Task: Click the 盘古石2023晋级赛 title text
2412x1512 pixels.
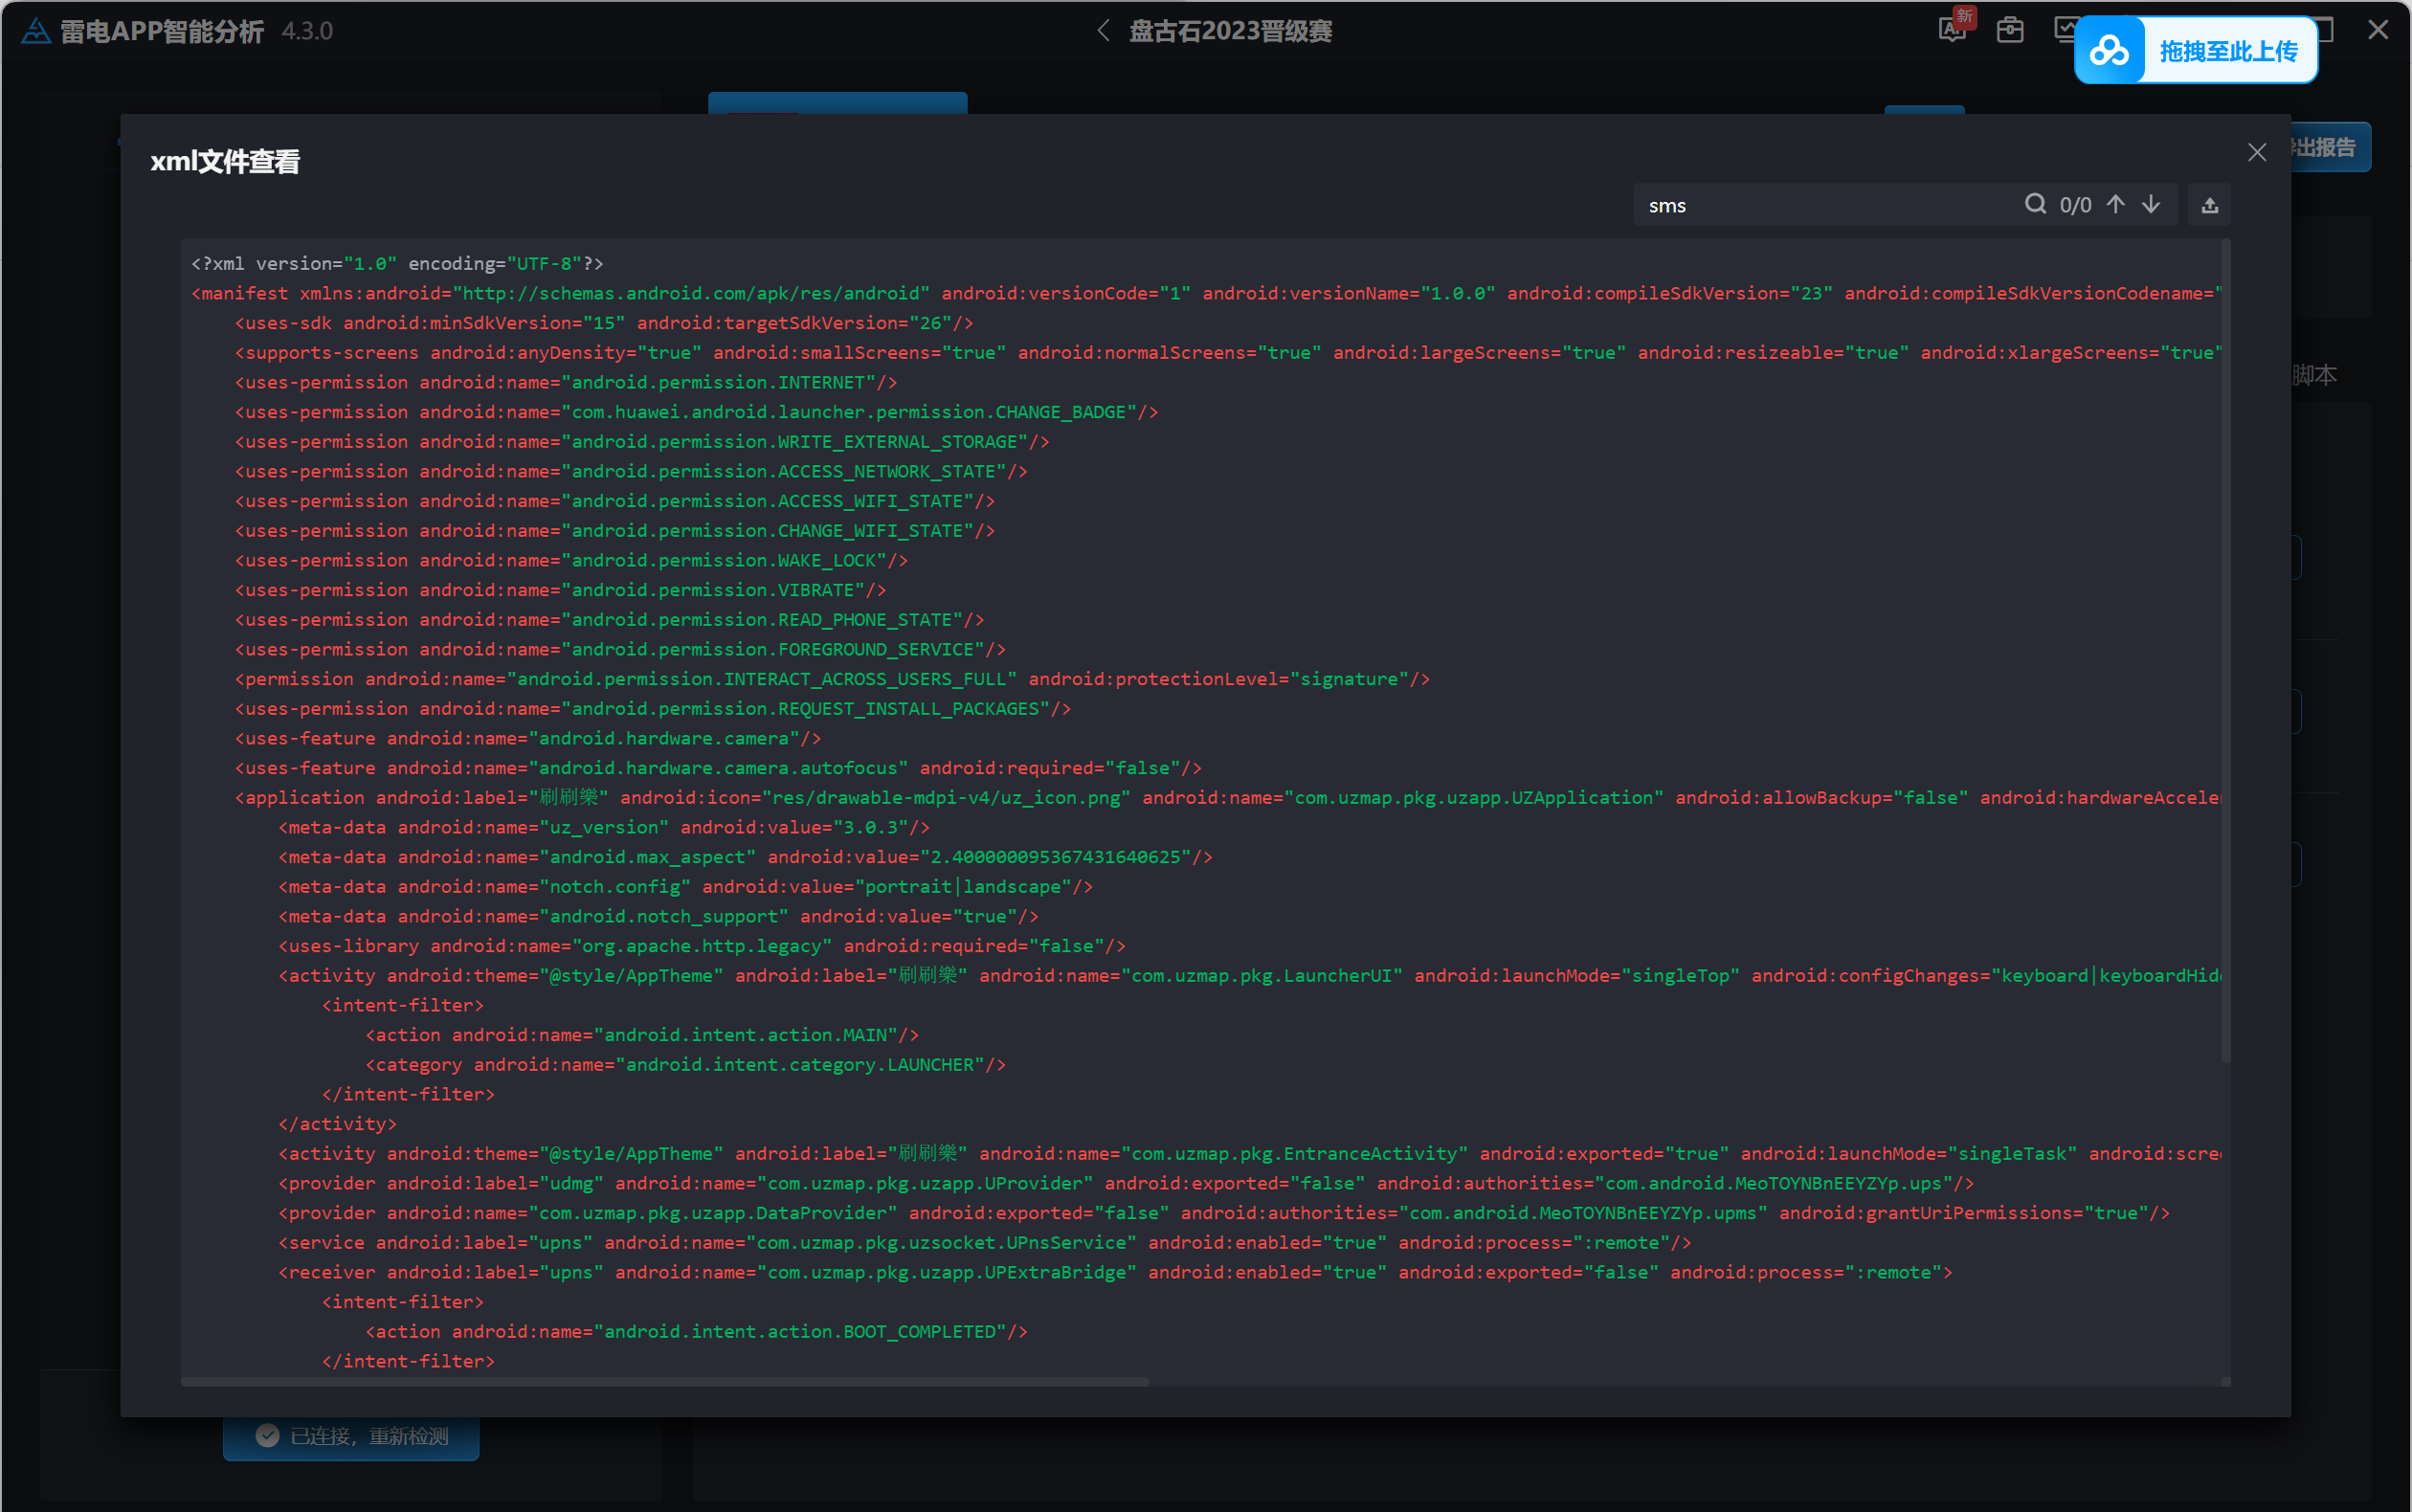Action: click(x=1230, y=31)
